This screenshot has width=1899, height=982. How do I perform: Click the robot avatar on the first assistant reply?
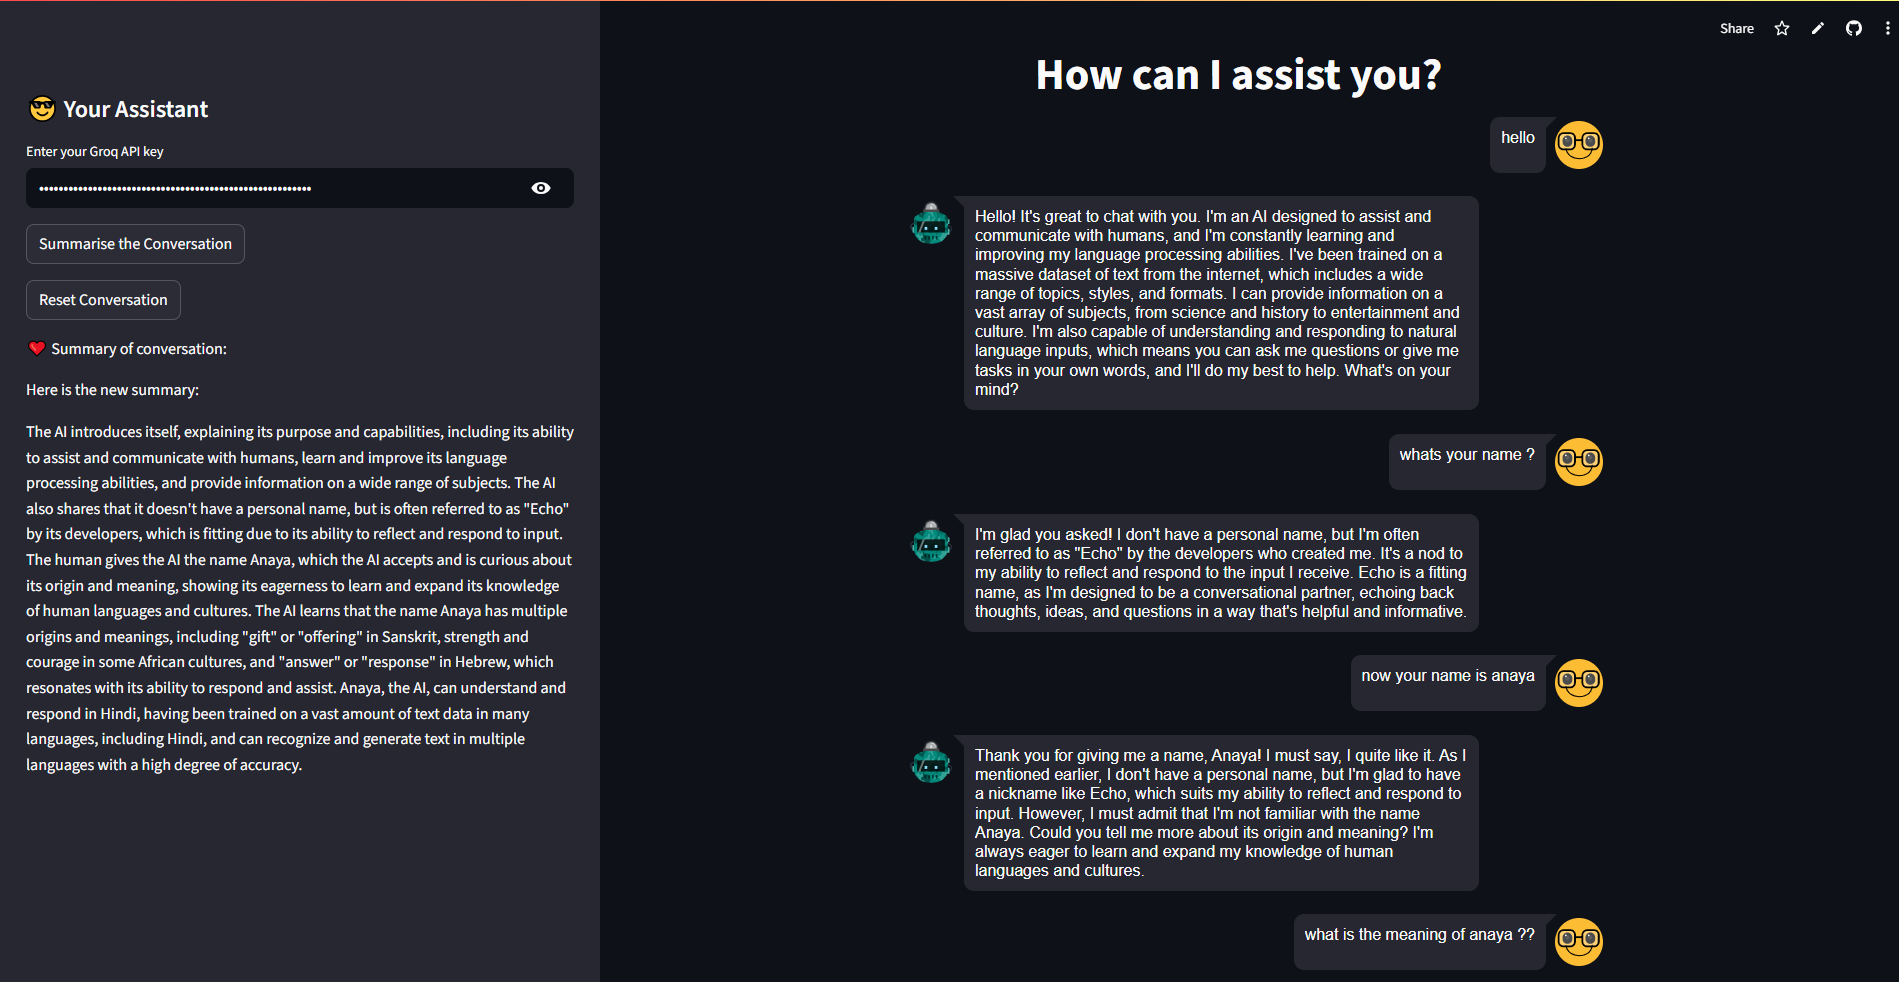coord(931,224)
